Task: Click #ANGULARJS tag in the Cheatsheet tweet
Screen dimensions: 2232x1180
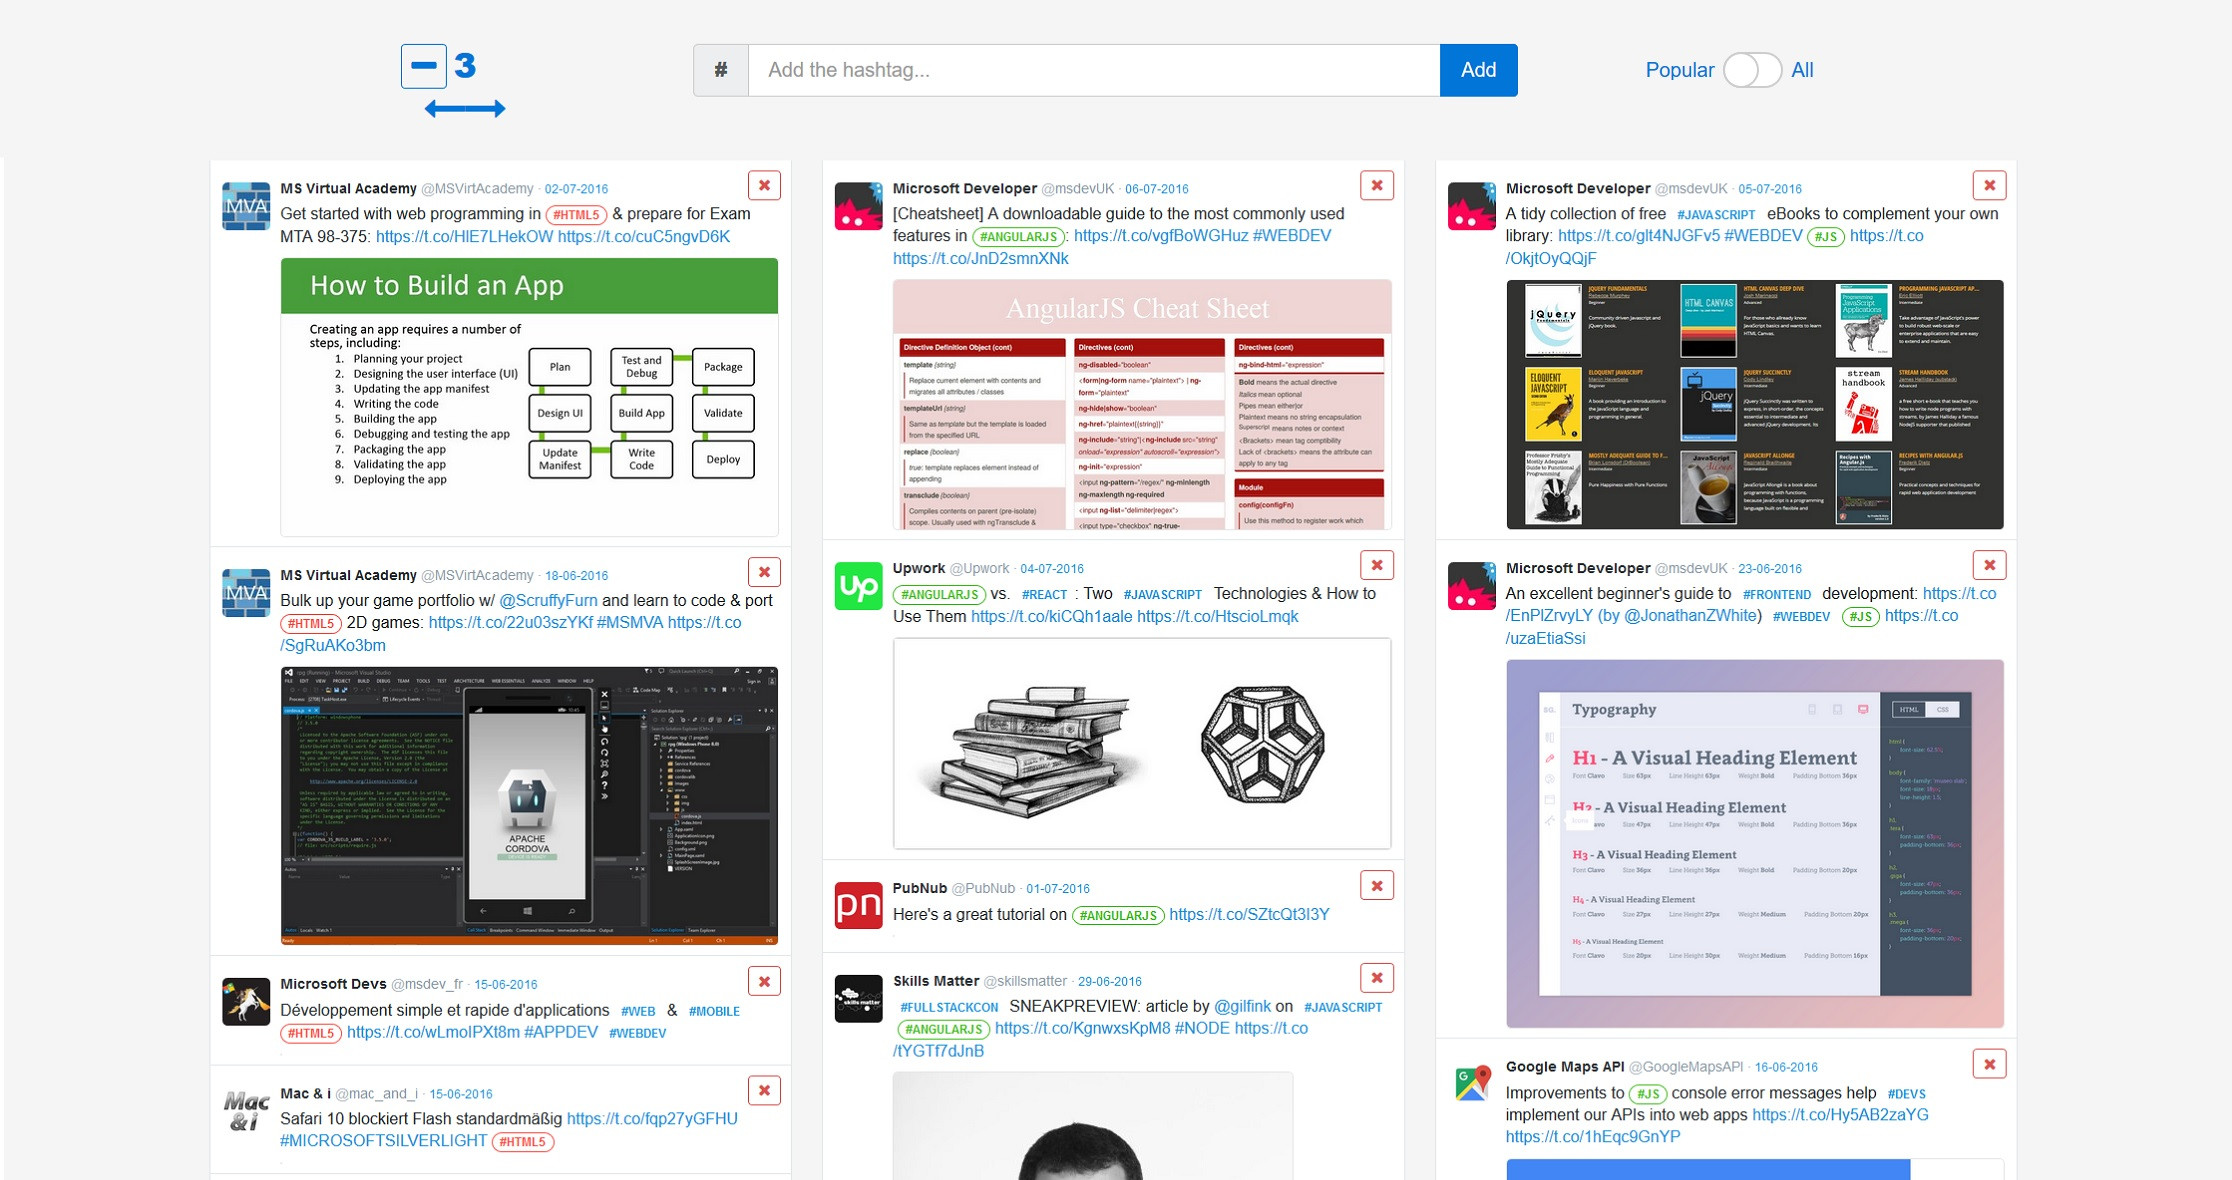Action: click(x=1017, y=236)
